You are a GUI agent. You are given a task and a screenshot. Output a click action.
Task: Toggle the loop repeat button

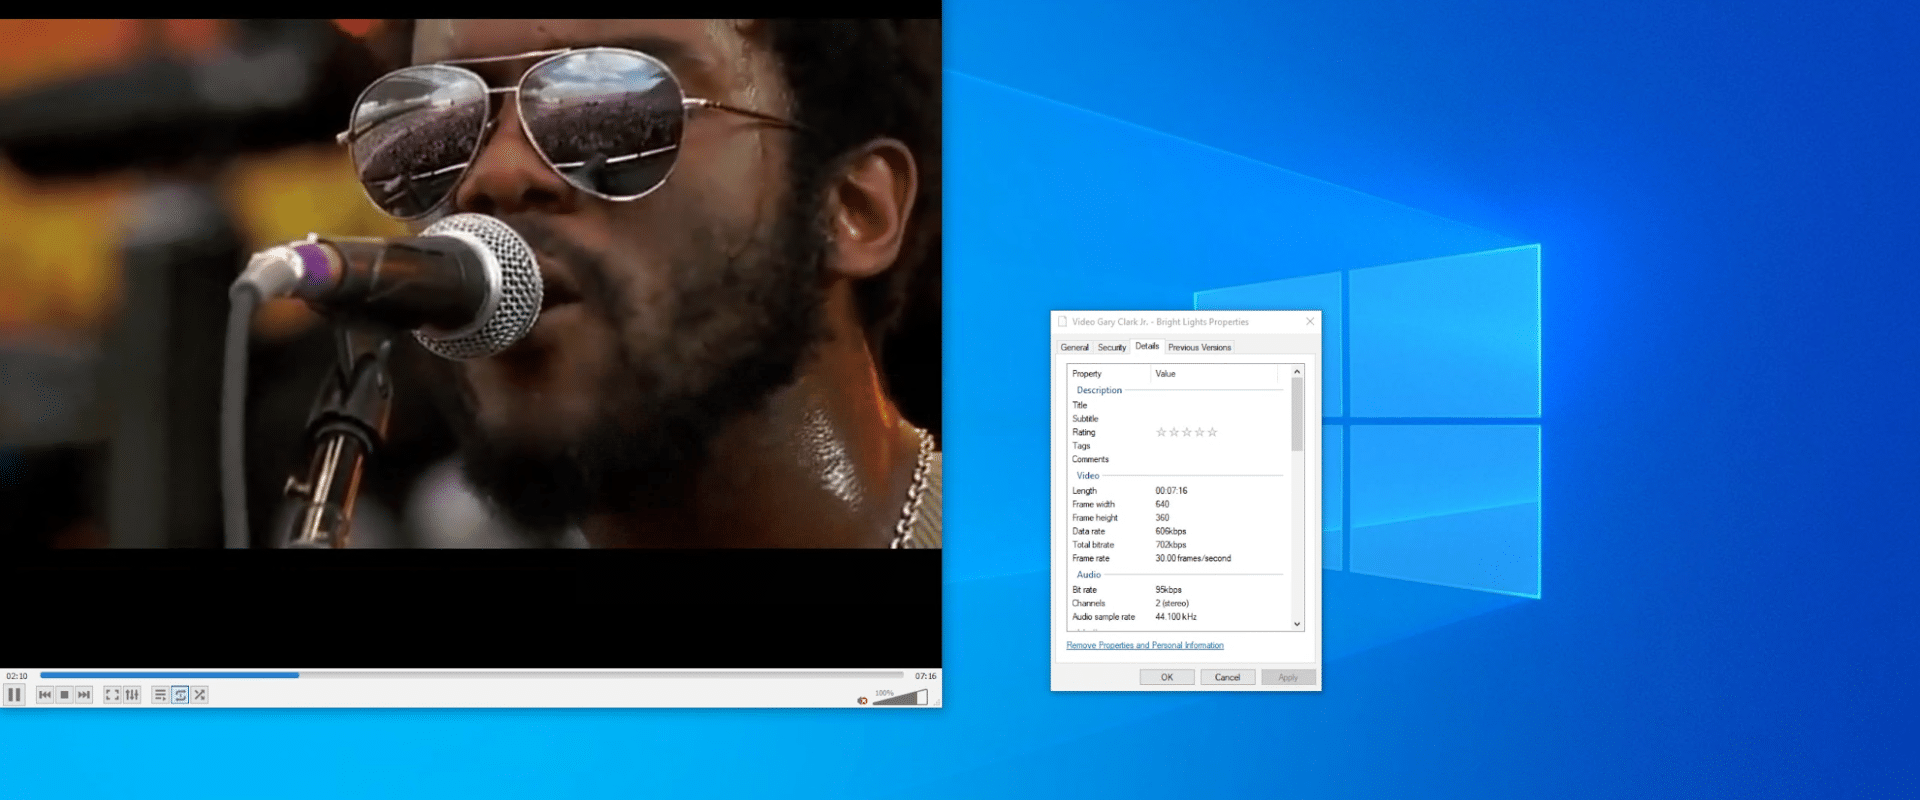coord(180,695)
